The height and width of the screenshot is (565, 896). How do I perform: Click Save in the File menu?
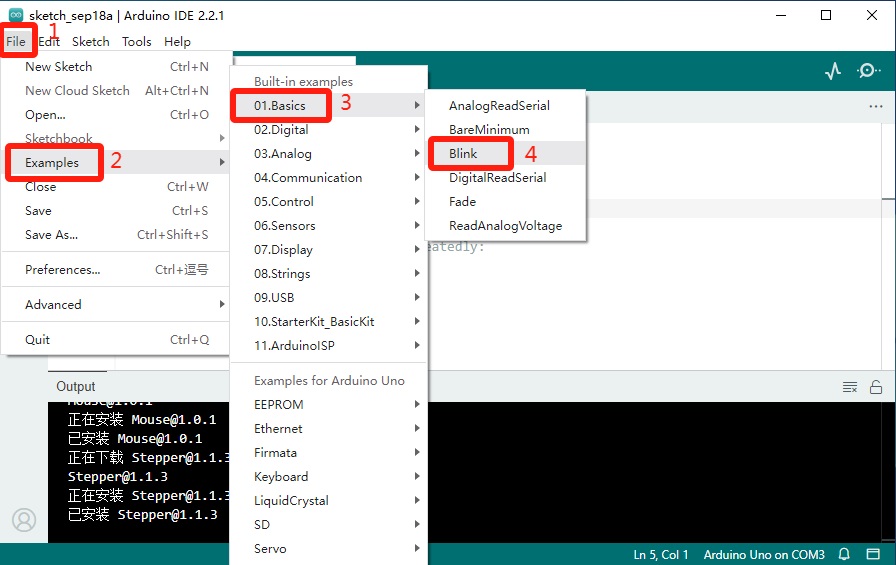[116, 211]
